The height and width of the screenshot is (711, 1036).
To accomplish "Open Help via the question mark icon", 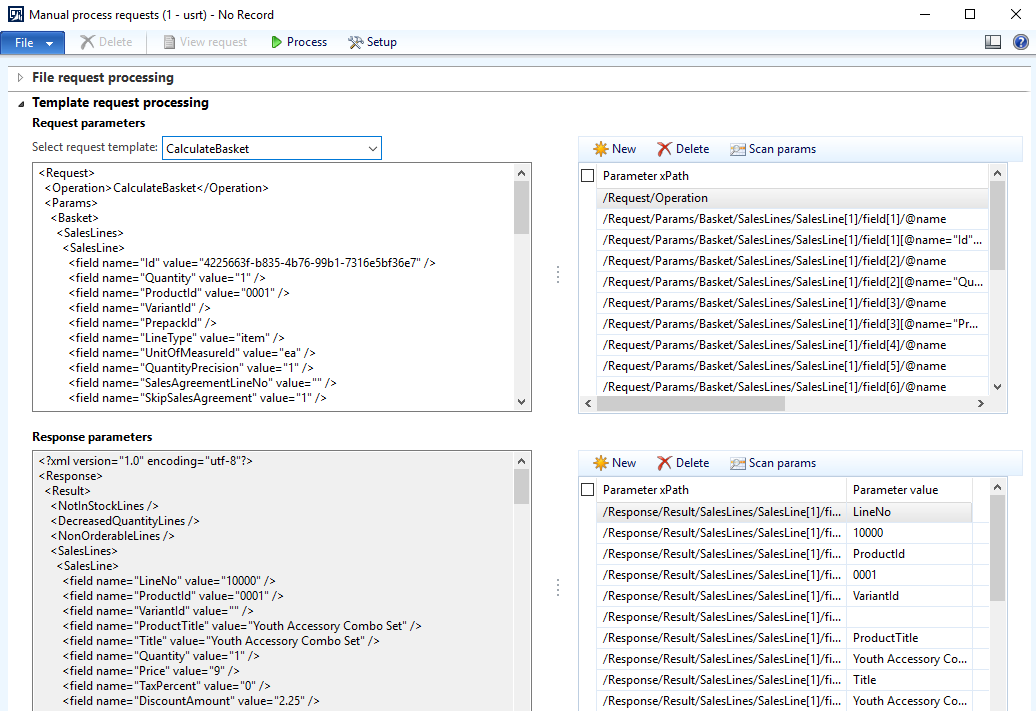I will tap(1021, 42).
